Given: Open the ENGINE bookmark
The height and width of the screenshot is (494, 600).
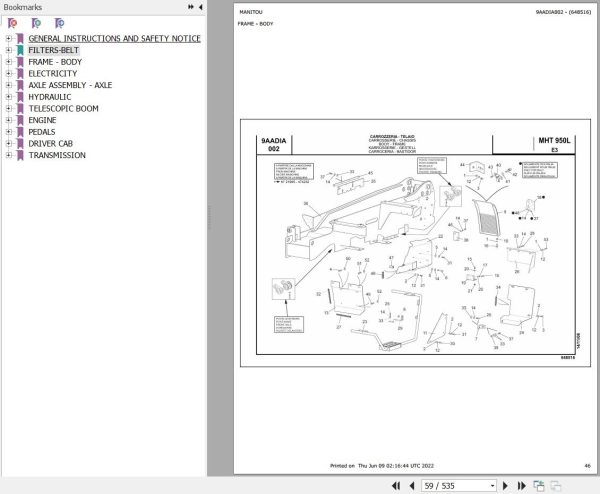Looking at the screenshot, I should (42, 120).
